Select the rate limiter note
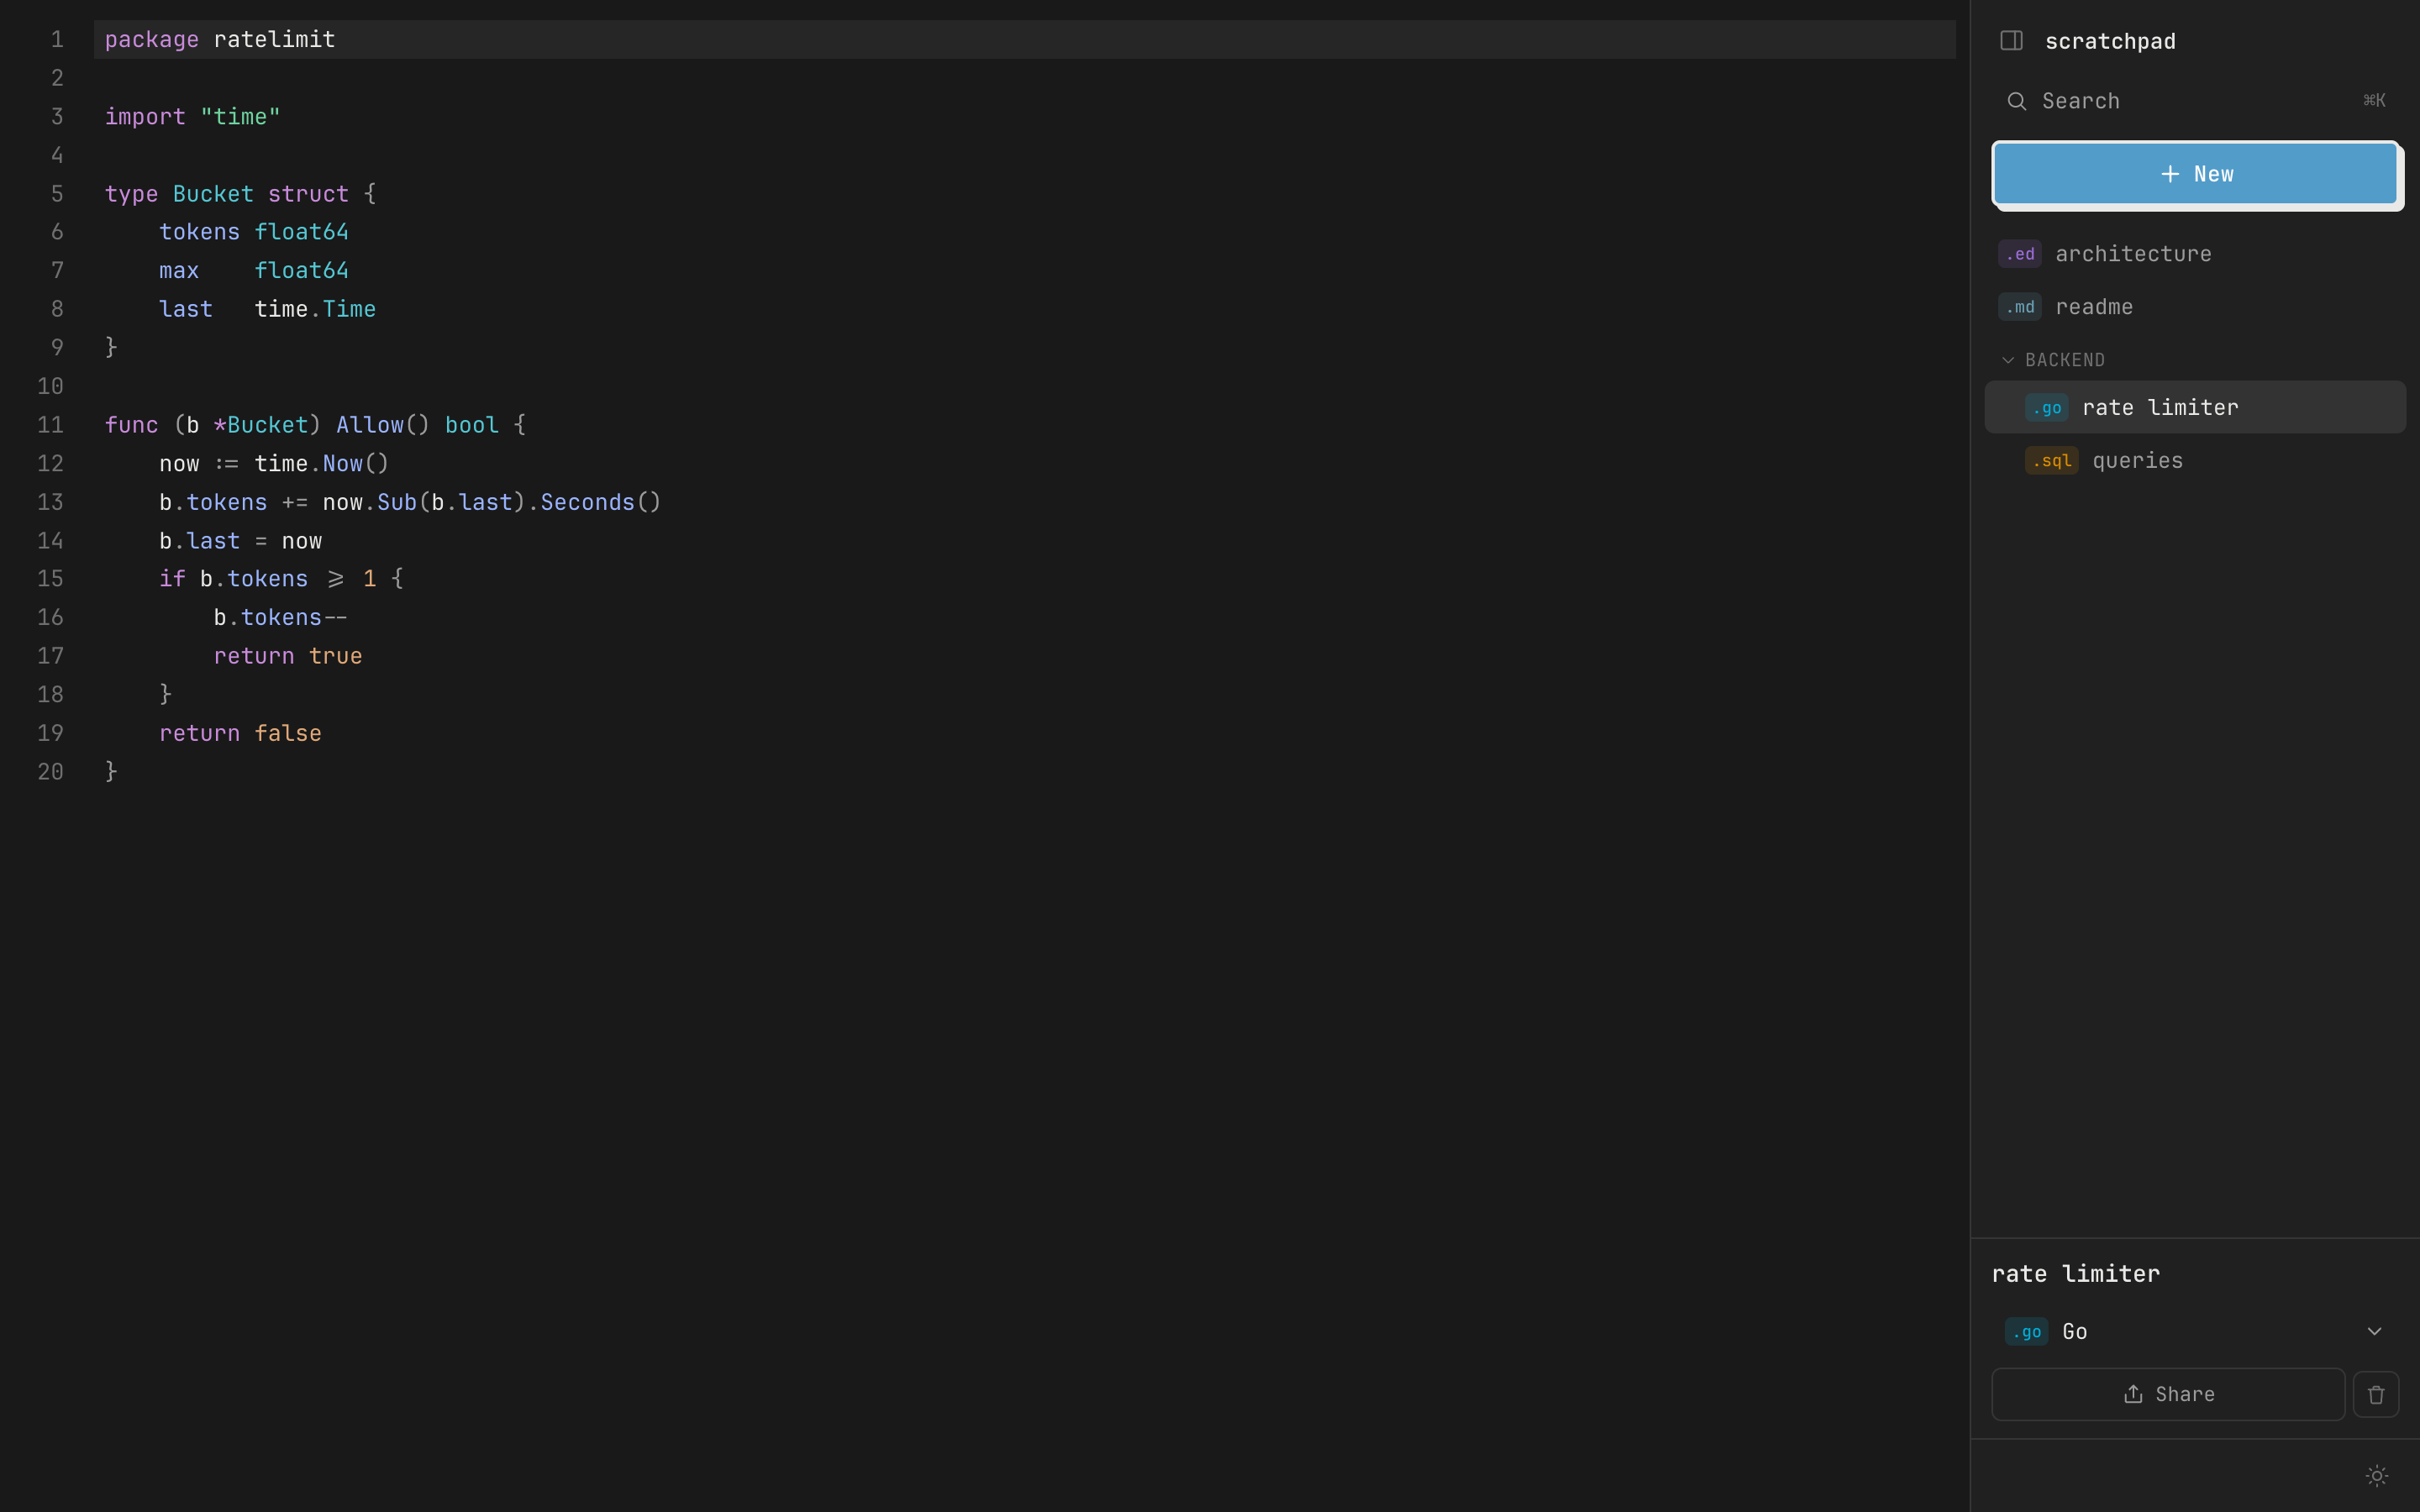2420x1512 pixels. click(x=2195, y=407)
